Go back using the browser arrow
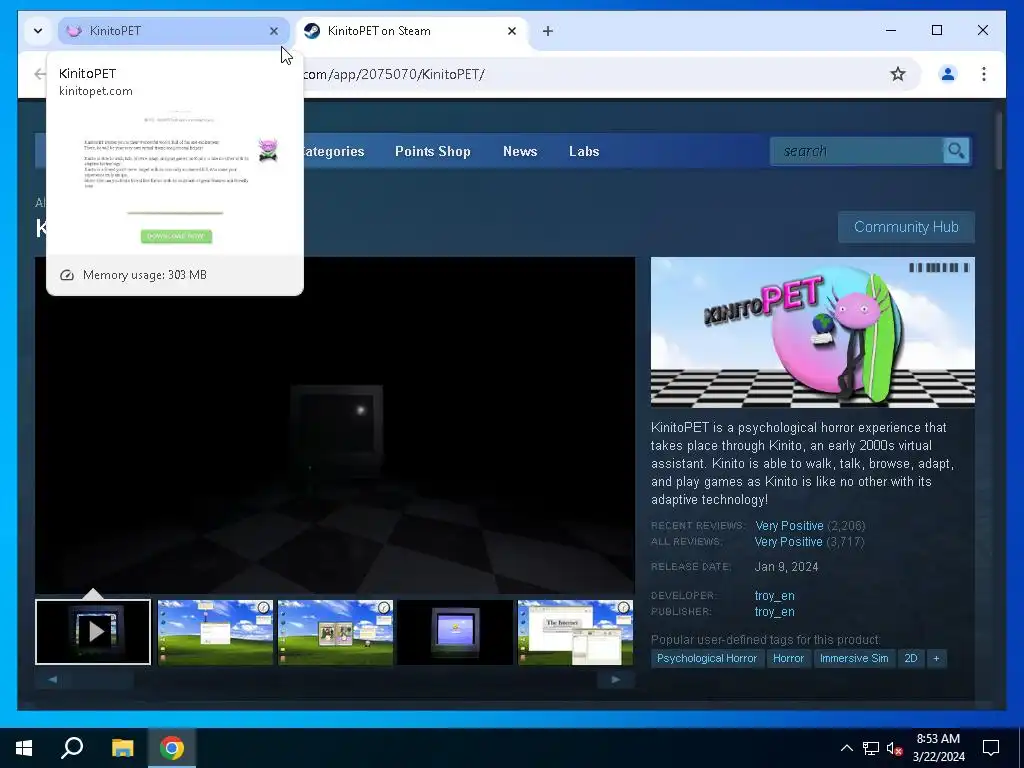 tap(40, 74)
